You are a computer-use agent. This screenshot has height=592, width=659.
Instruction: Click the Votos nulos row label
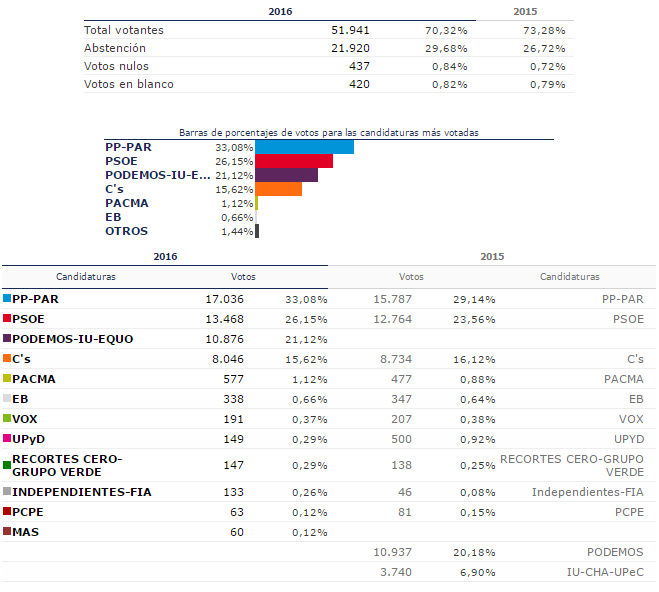(116, 66)
